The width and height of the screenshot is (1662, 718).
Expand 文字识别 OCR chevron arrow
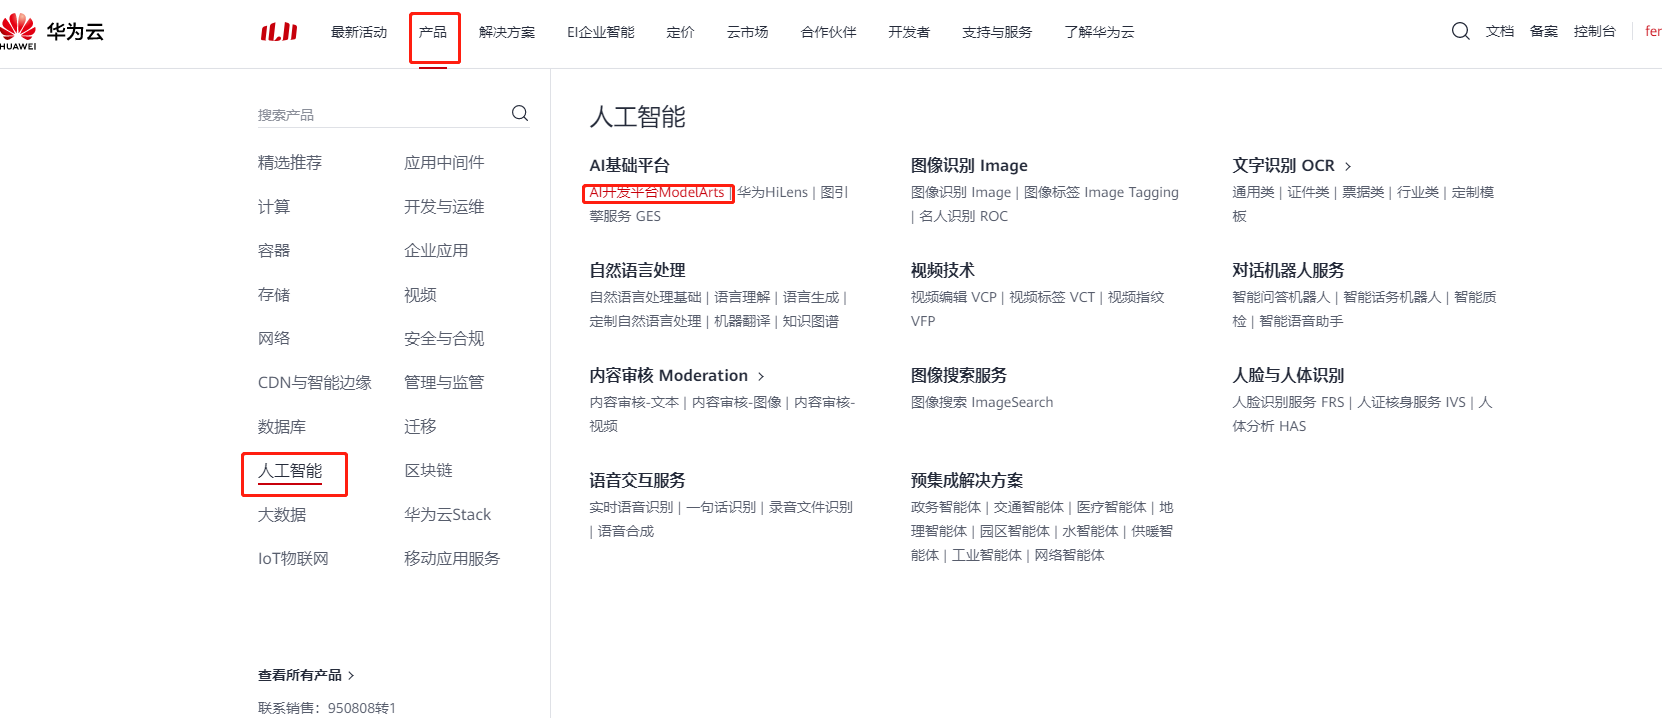coord(1348,166)
